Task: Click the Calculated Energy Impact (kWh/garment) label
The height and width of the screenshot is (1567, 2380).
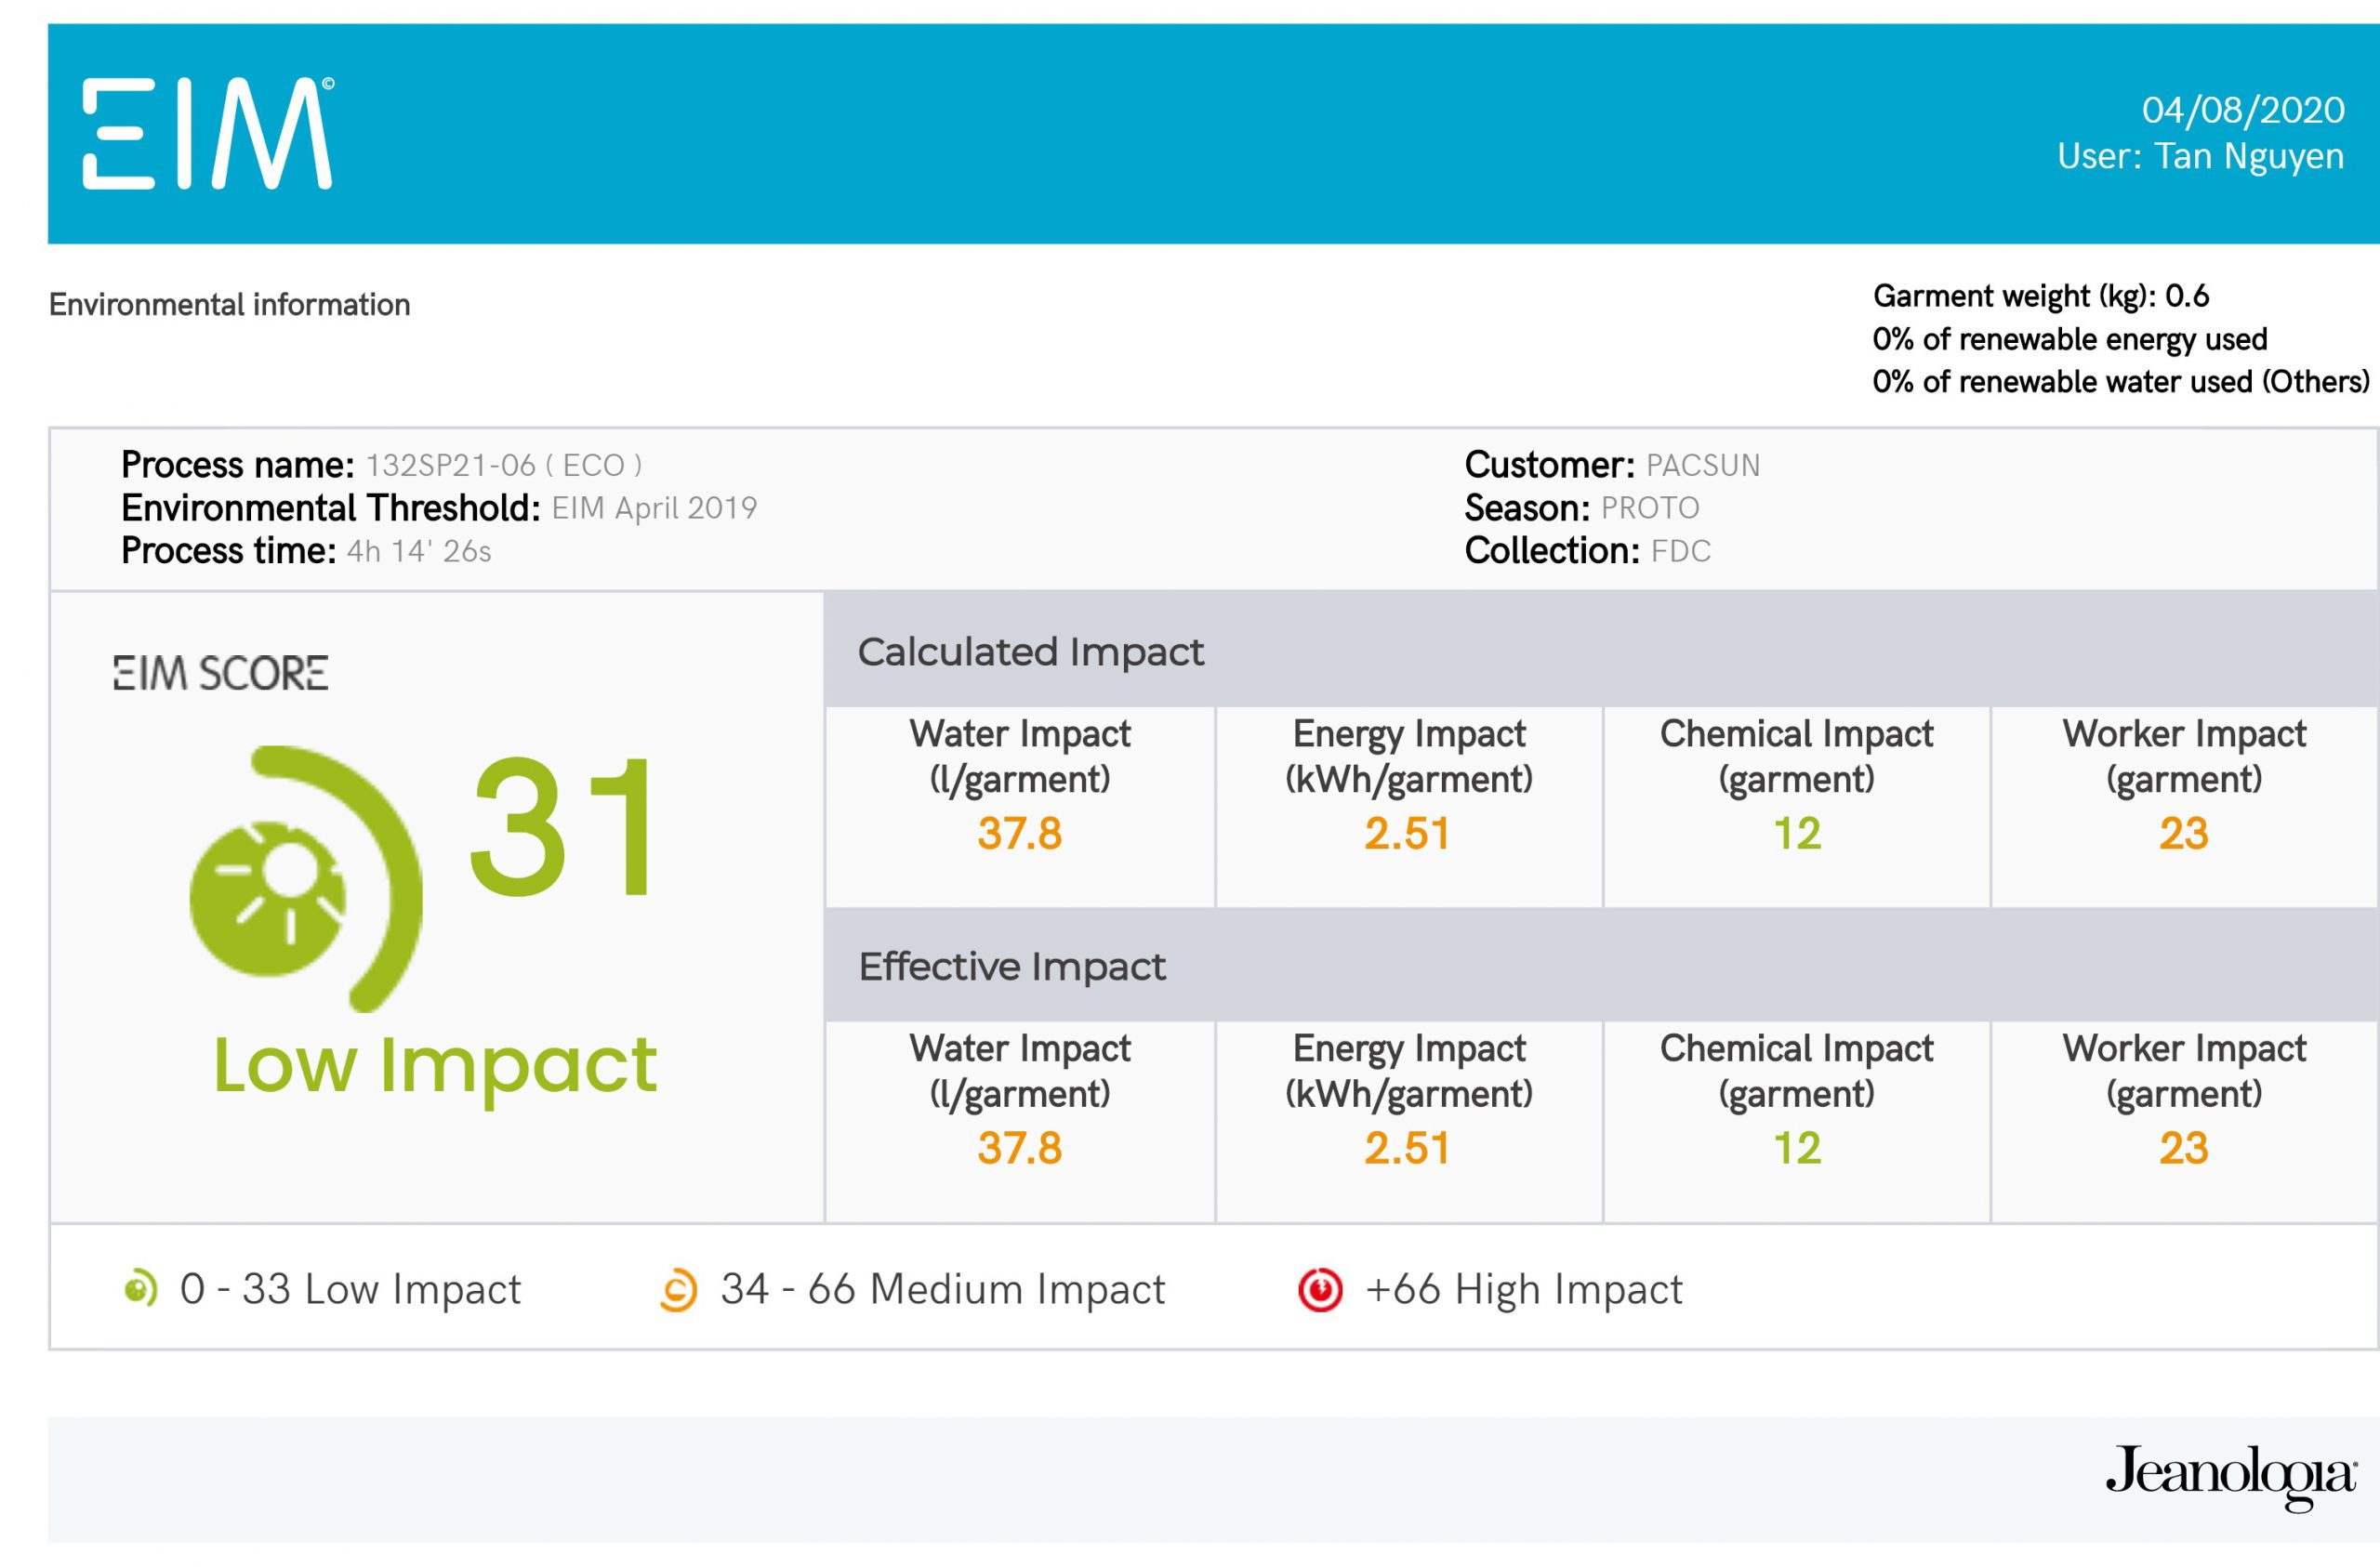Action: tap(1409, 757)
